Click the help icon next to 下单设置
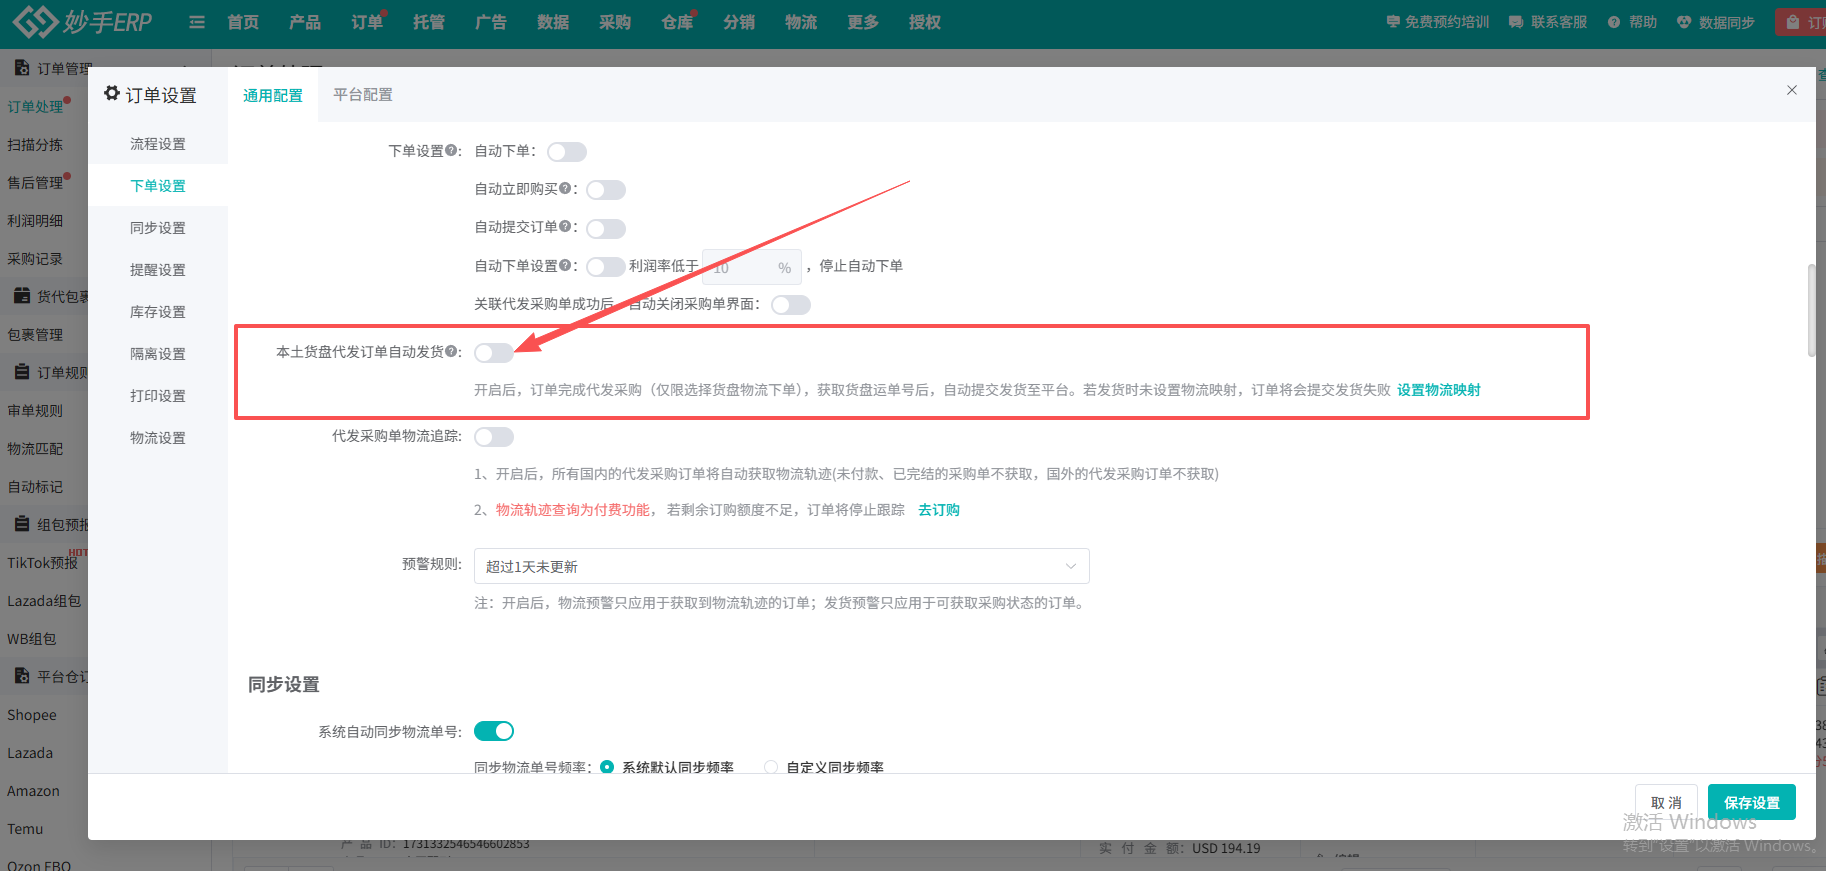Screen dimensions: 1826x871 450,151
